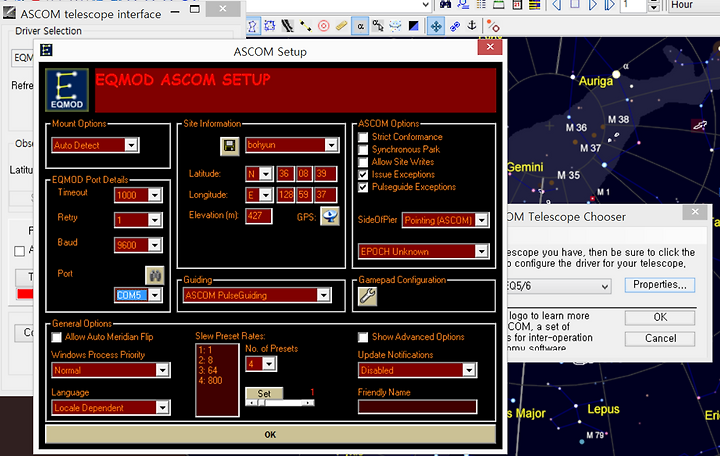Click the anchor icon in chart toolbar

[472, 25]
